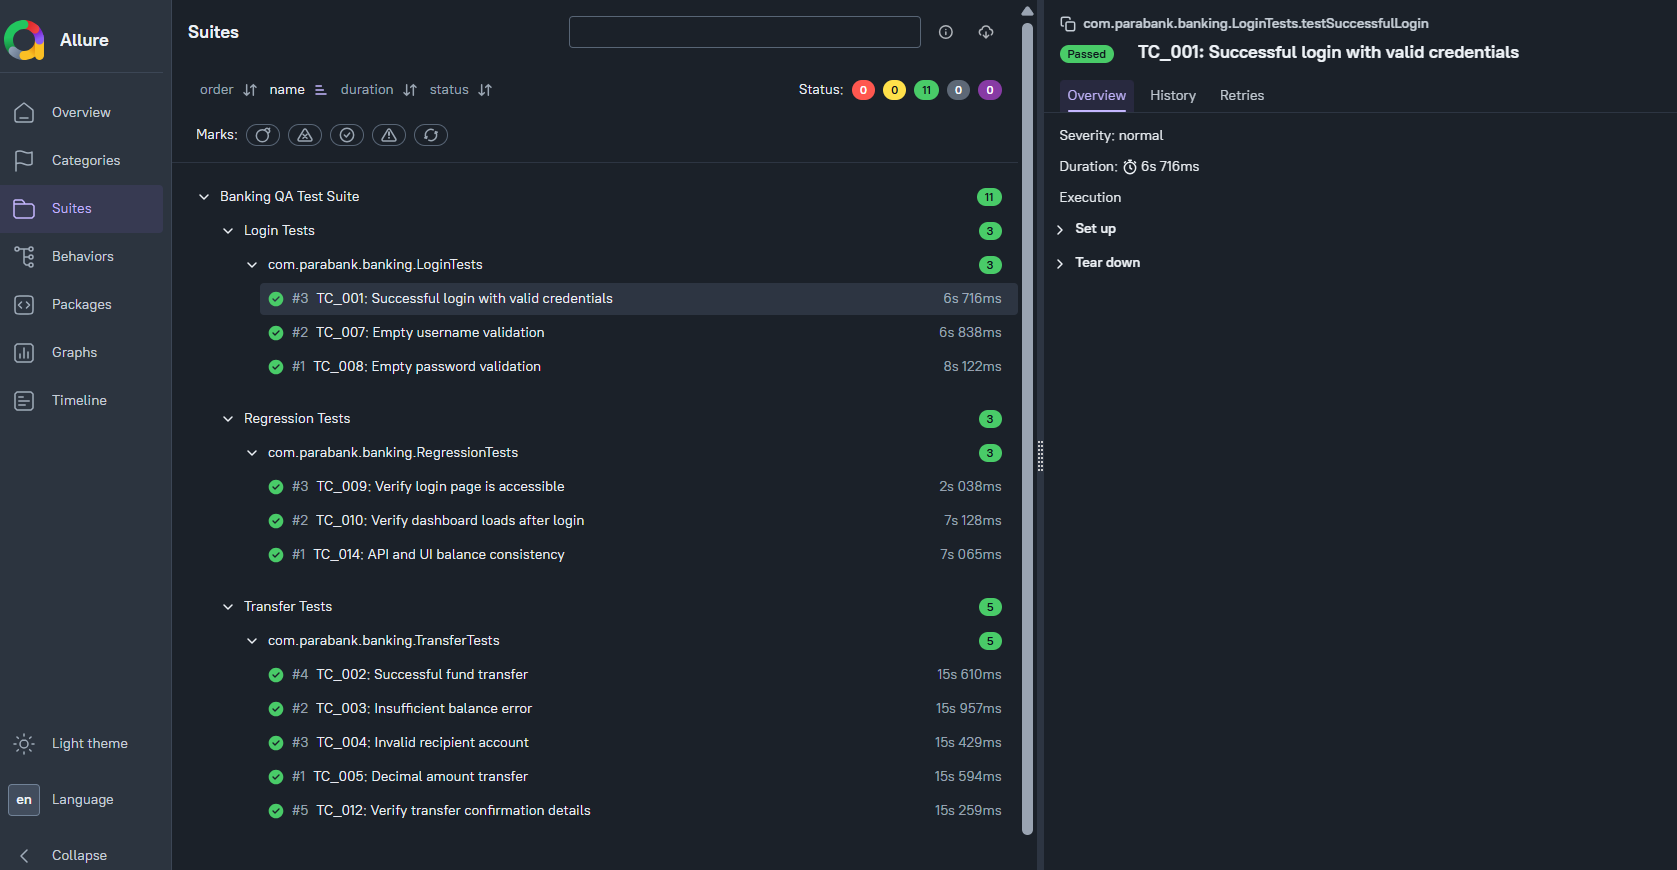The width and height of the screenshot is (1677, 870).
Task: Open TC_004: Invalid recipient account
Action: pos(639,743)
